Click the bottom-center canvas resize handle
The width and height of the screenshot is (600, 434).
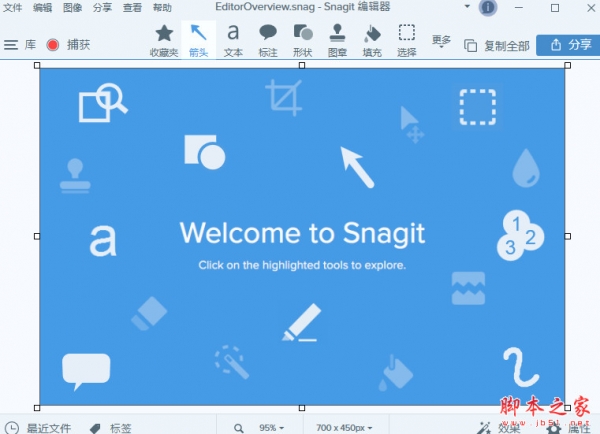click(x=302, y=408)
